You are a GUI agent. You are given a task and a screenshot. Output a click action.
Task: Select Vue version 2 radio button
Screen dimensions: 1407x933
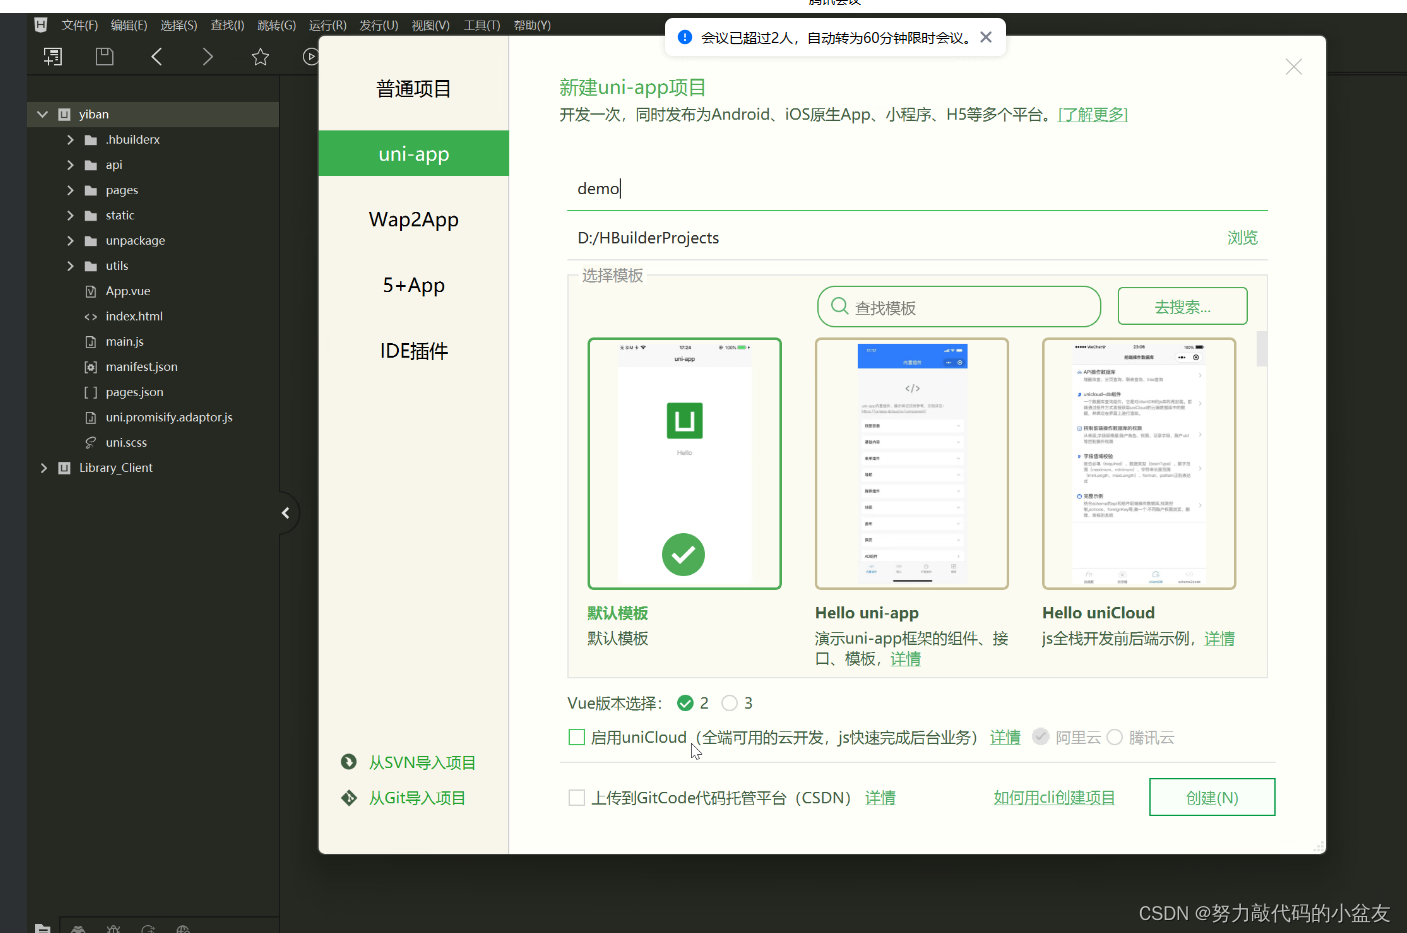[685, 703]
